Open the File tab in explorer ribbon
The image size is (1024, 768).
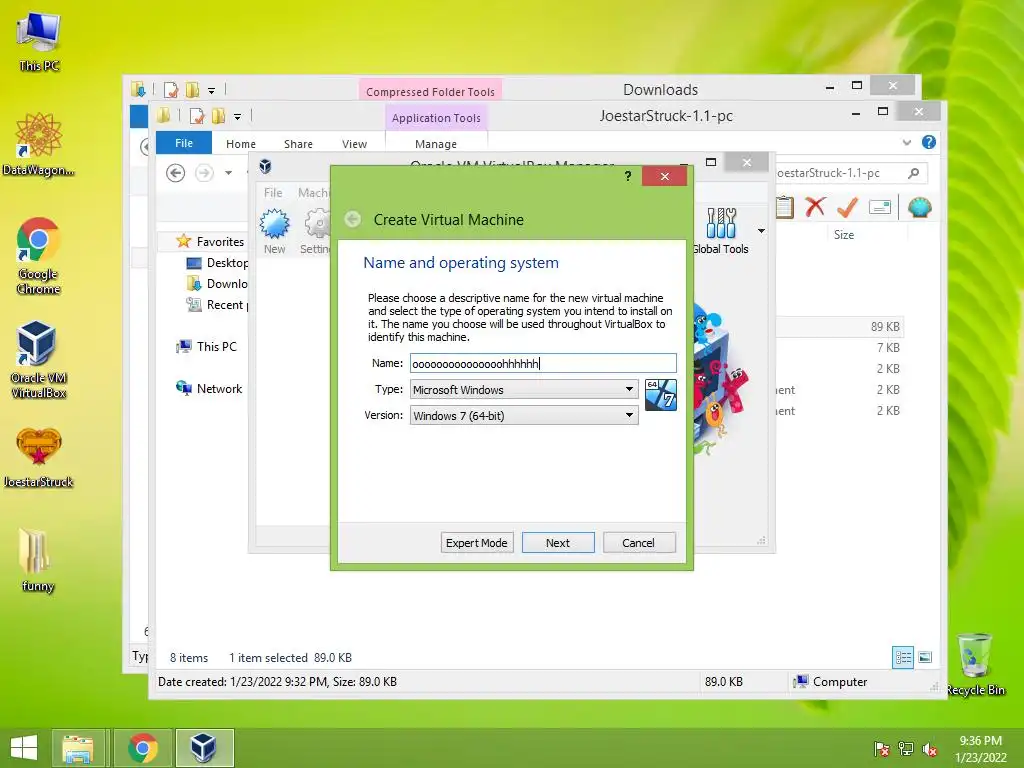click(184, 143)
